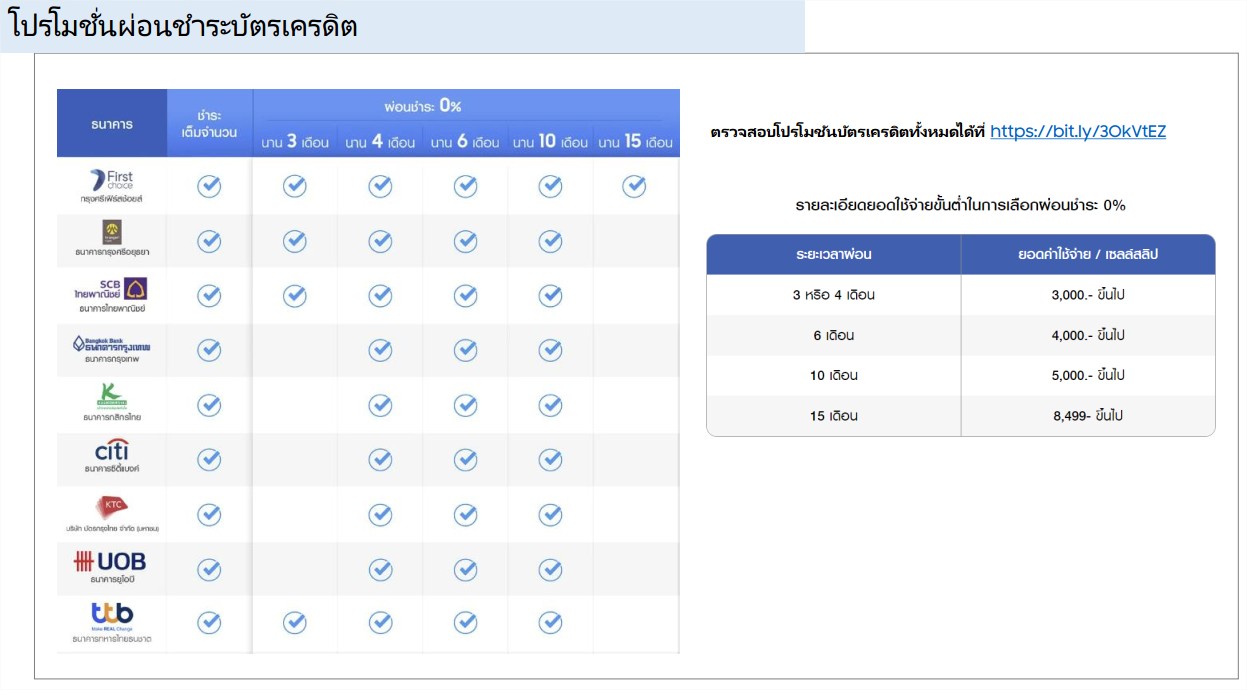Click KTC's 6-month check mark
The width and height of the screenshot is (1247, 690).
point(466,514)
